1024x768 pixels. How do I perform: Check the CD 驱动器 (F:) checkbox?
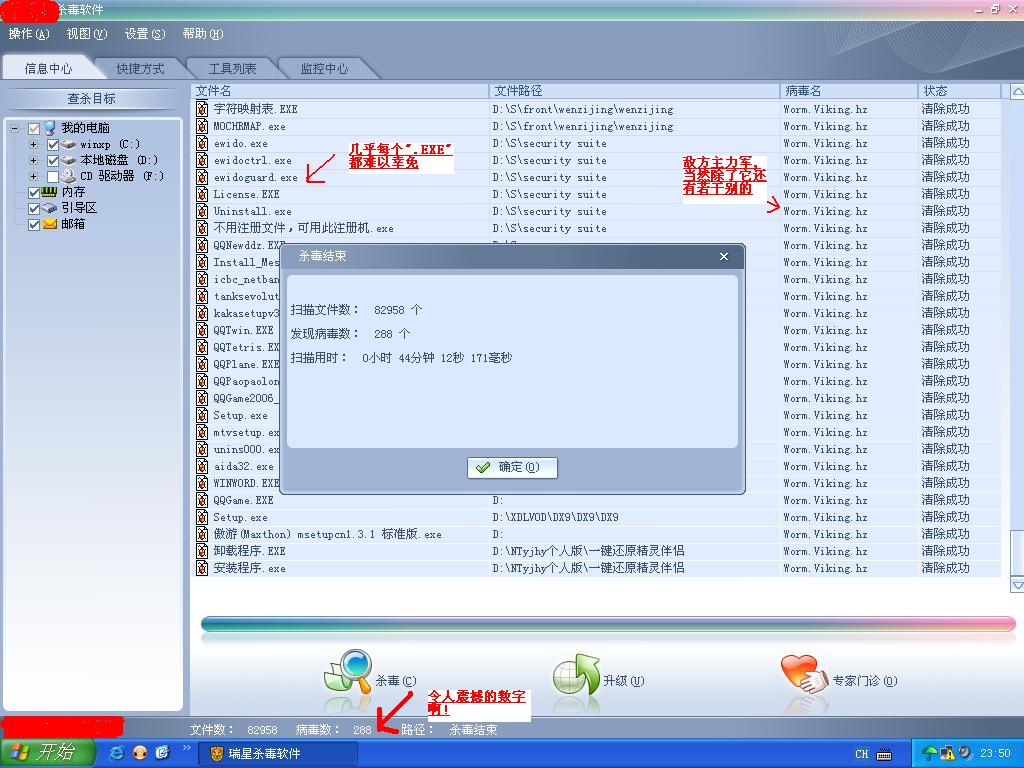click(x=54, y=176)
